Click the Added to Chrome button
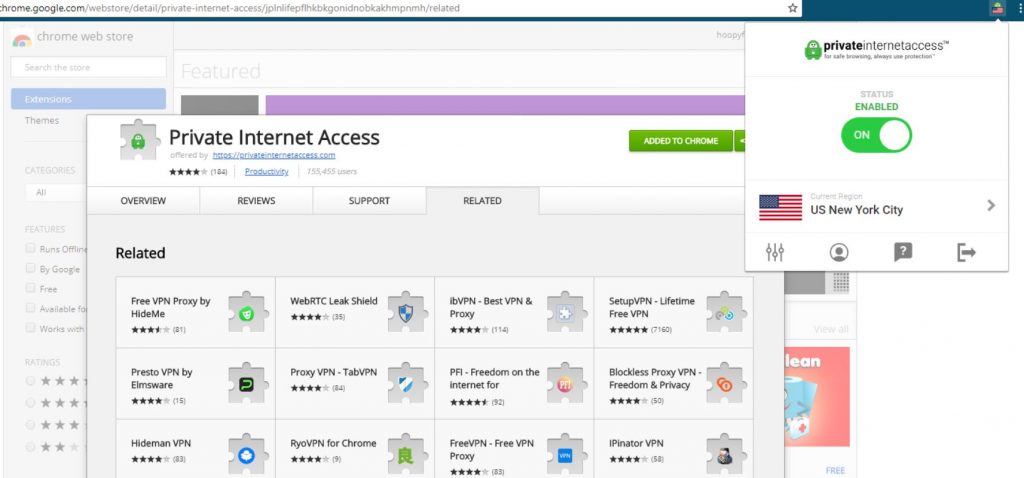Image resolution: width=1024 pixels, height=478 pixels. click(x=680, y=141)
